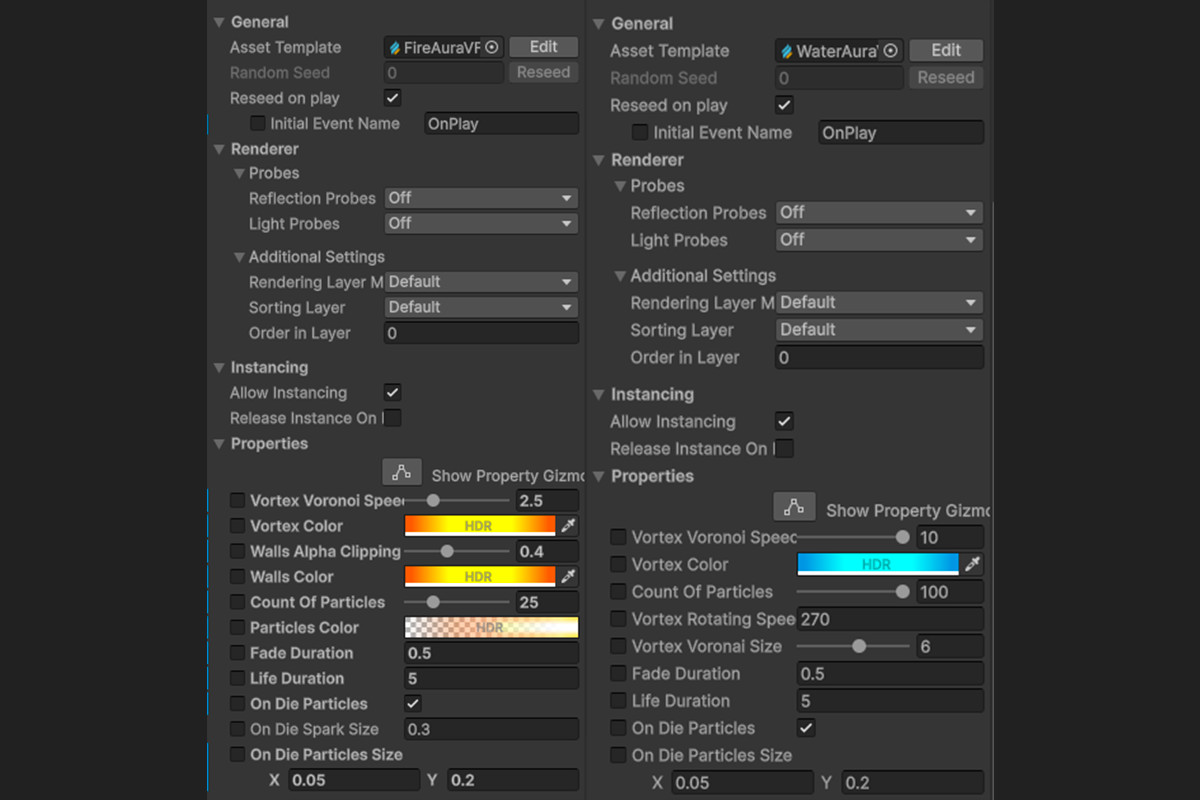Click Edit button beside FireAura template

point(544,47)
